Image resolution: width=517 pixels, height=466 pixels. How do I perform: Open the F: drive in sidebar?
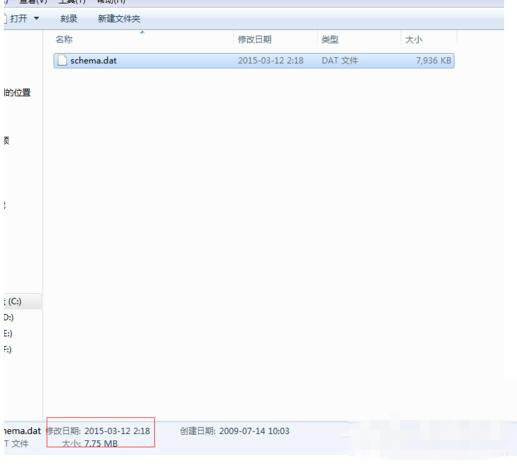pyautogui.click(x=8, y=349)
